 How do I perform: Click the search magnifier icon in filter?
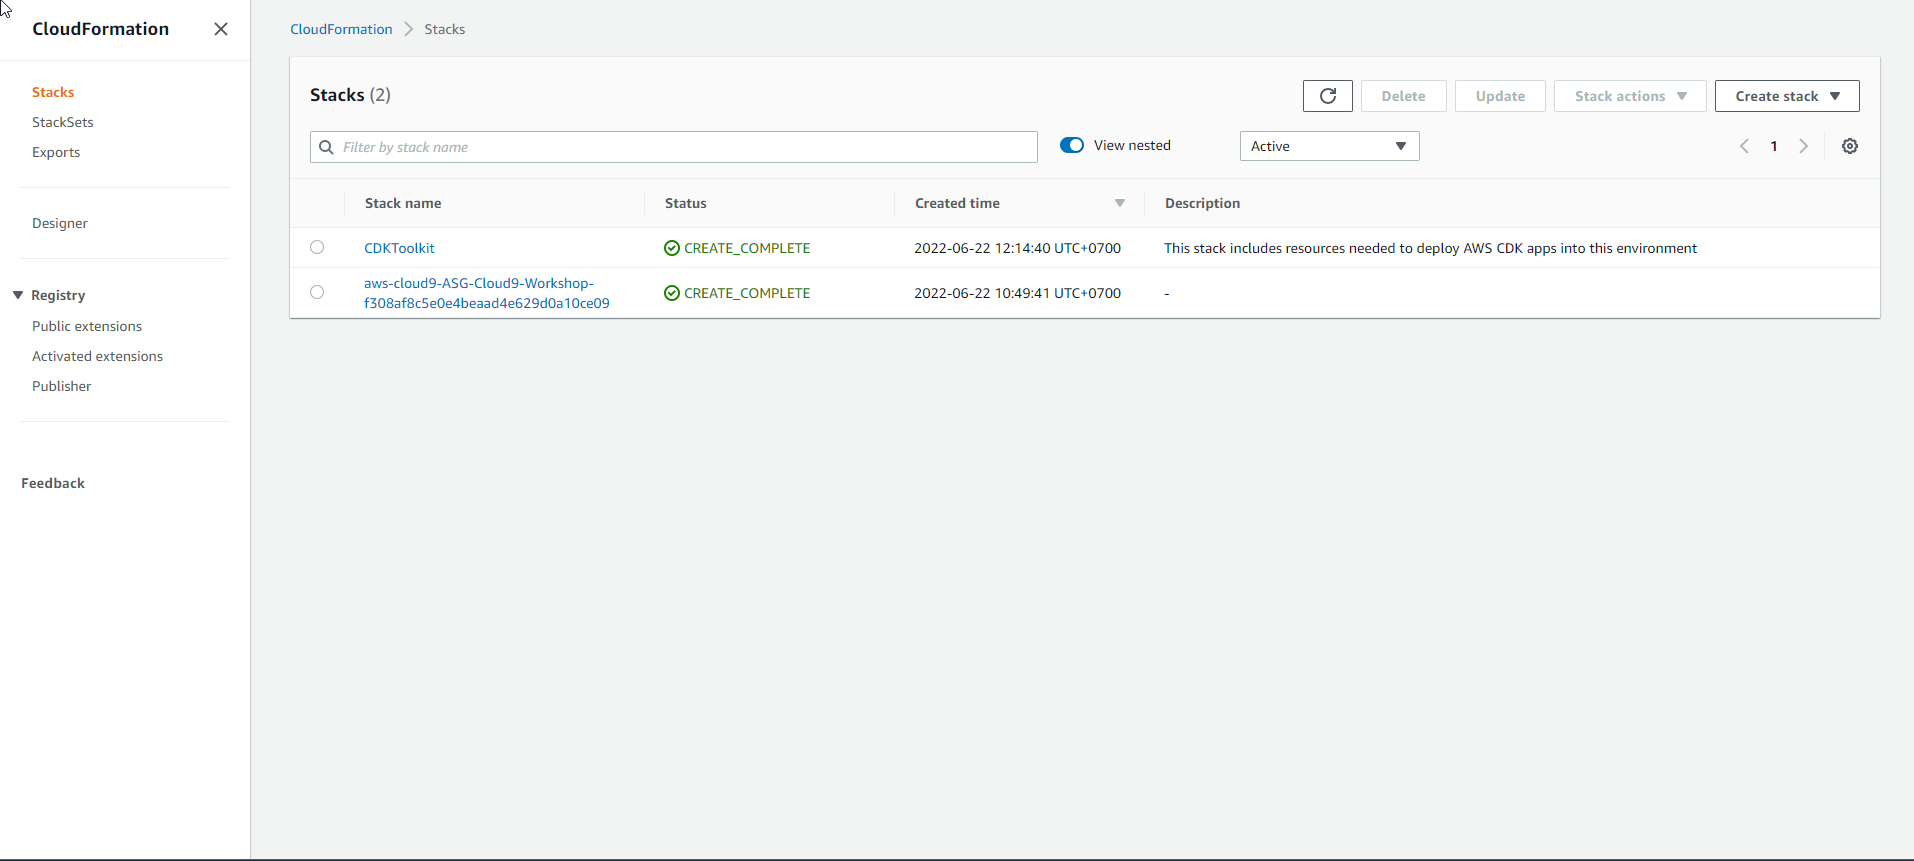coord(326,147)
